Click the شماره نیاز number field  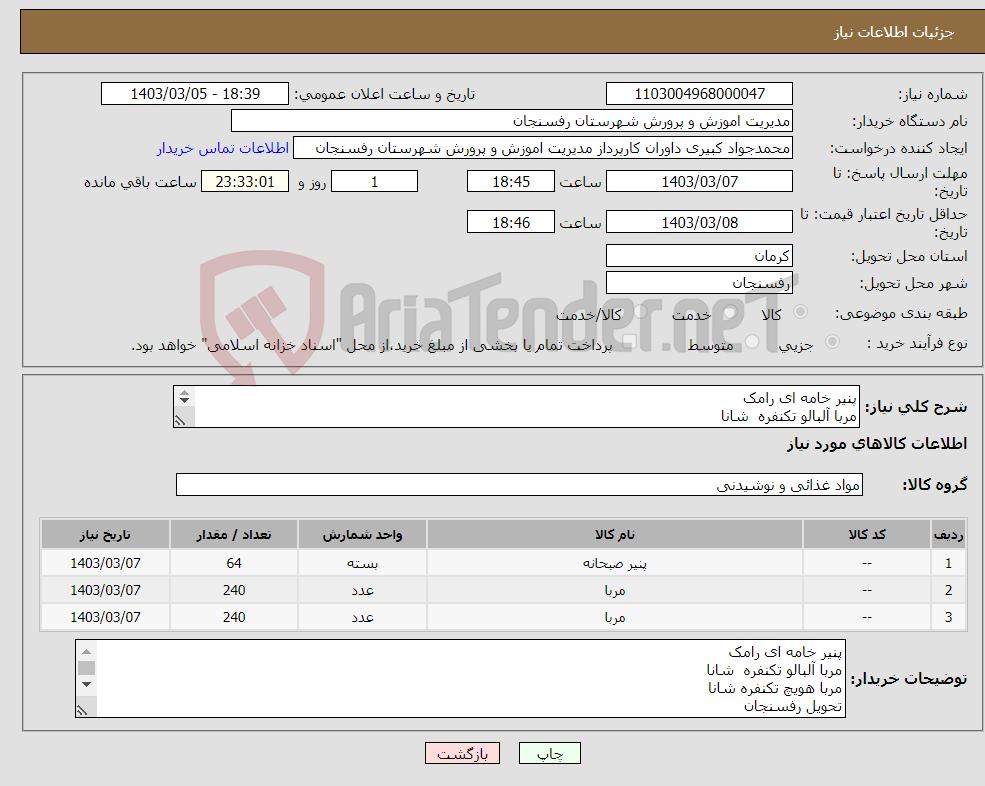[x=699, y=94]
